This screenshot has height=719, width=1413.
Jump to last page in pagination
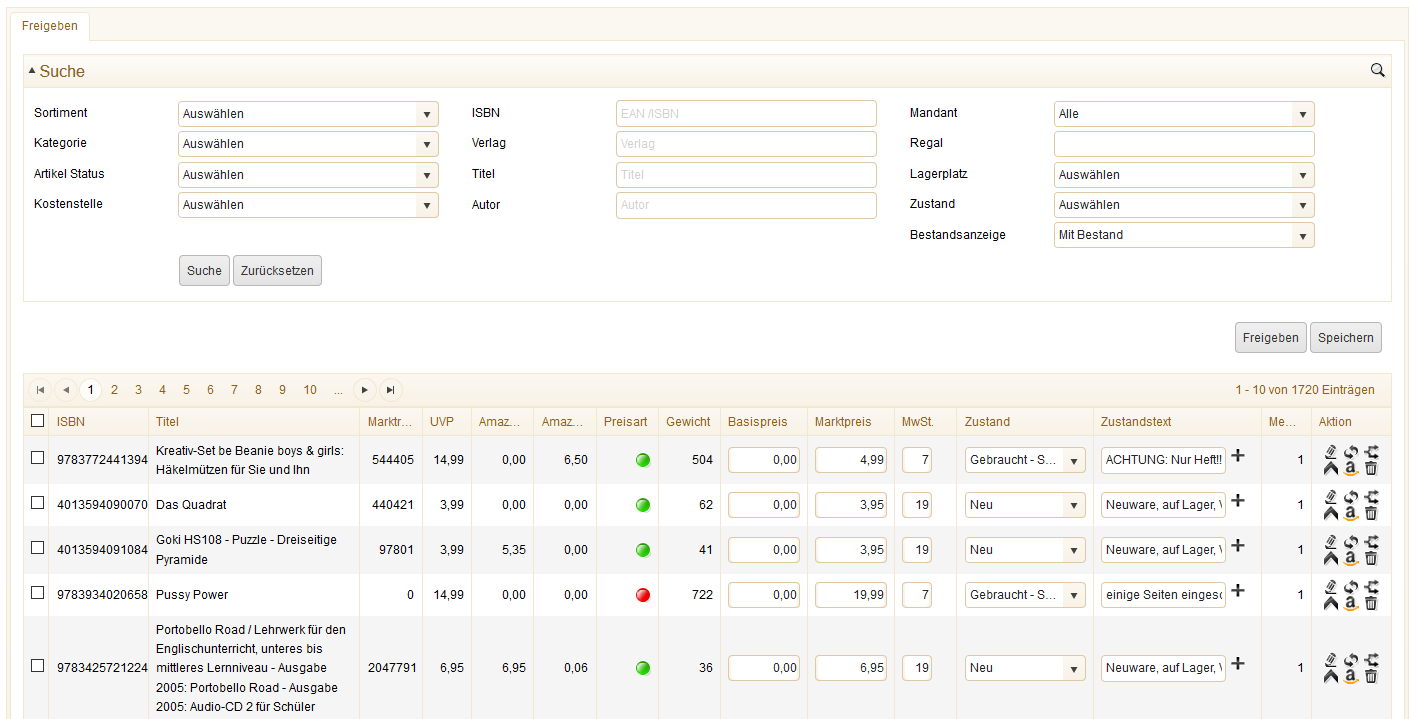(x=391, y=390)
